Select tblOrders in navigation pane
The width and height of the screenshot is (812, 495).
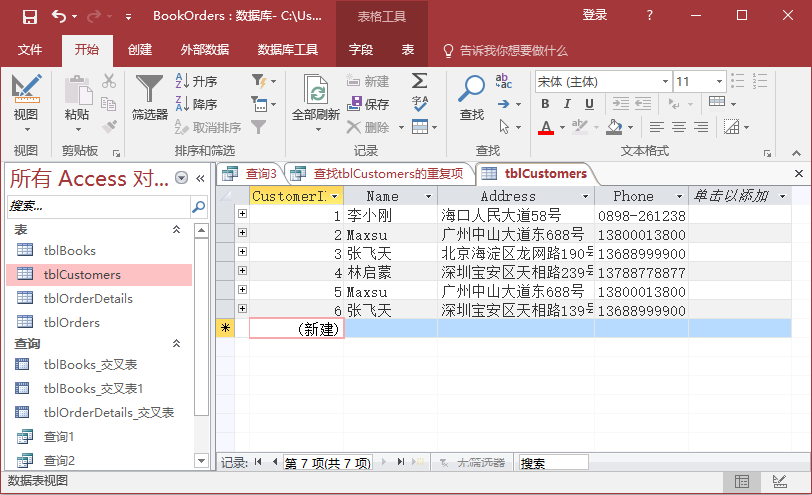72,322
